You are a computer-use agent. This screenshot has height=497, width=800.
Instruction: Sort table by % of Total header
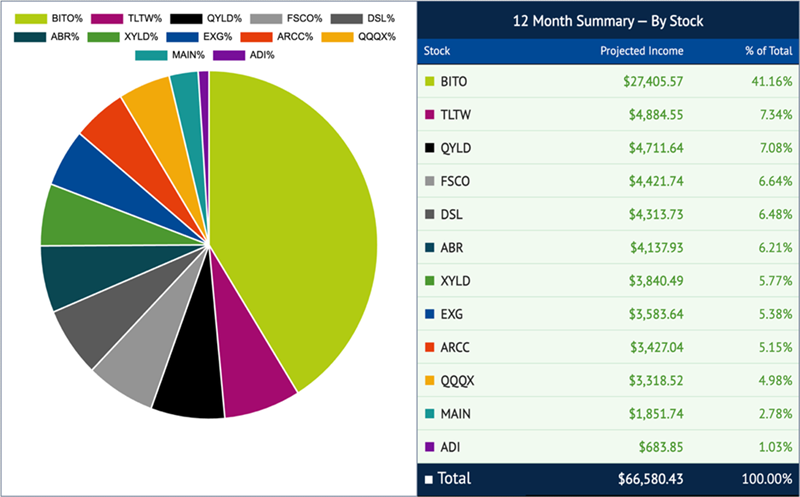tap(768, 51)
